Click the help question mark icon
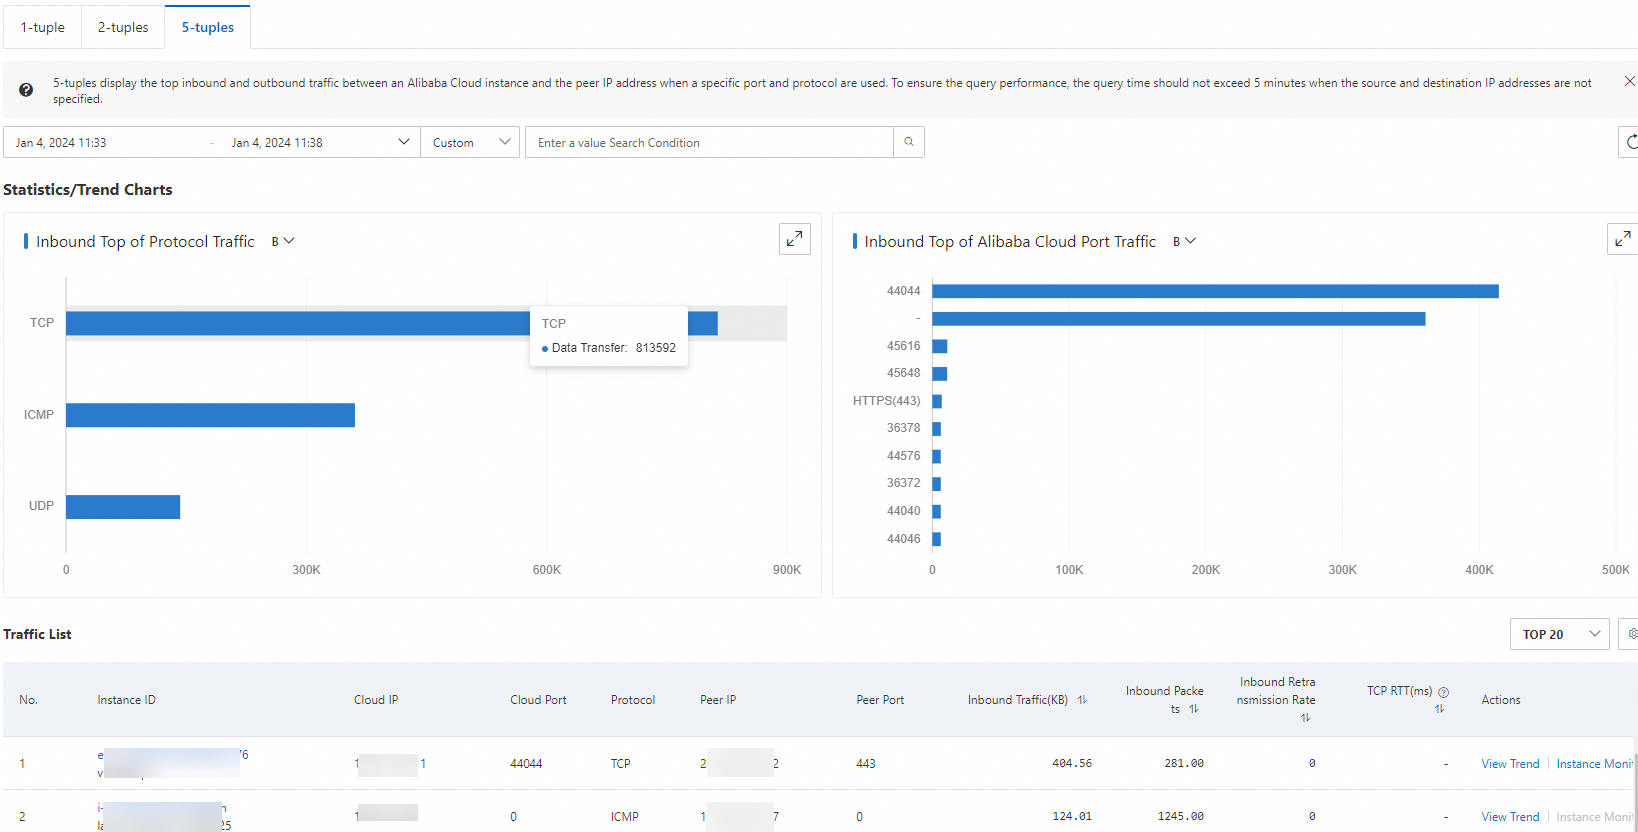Screen dimensions: 1638x832 pyautogui.click(x=26, y=90)
